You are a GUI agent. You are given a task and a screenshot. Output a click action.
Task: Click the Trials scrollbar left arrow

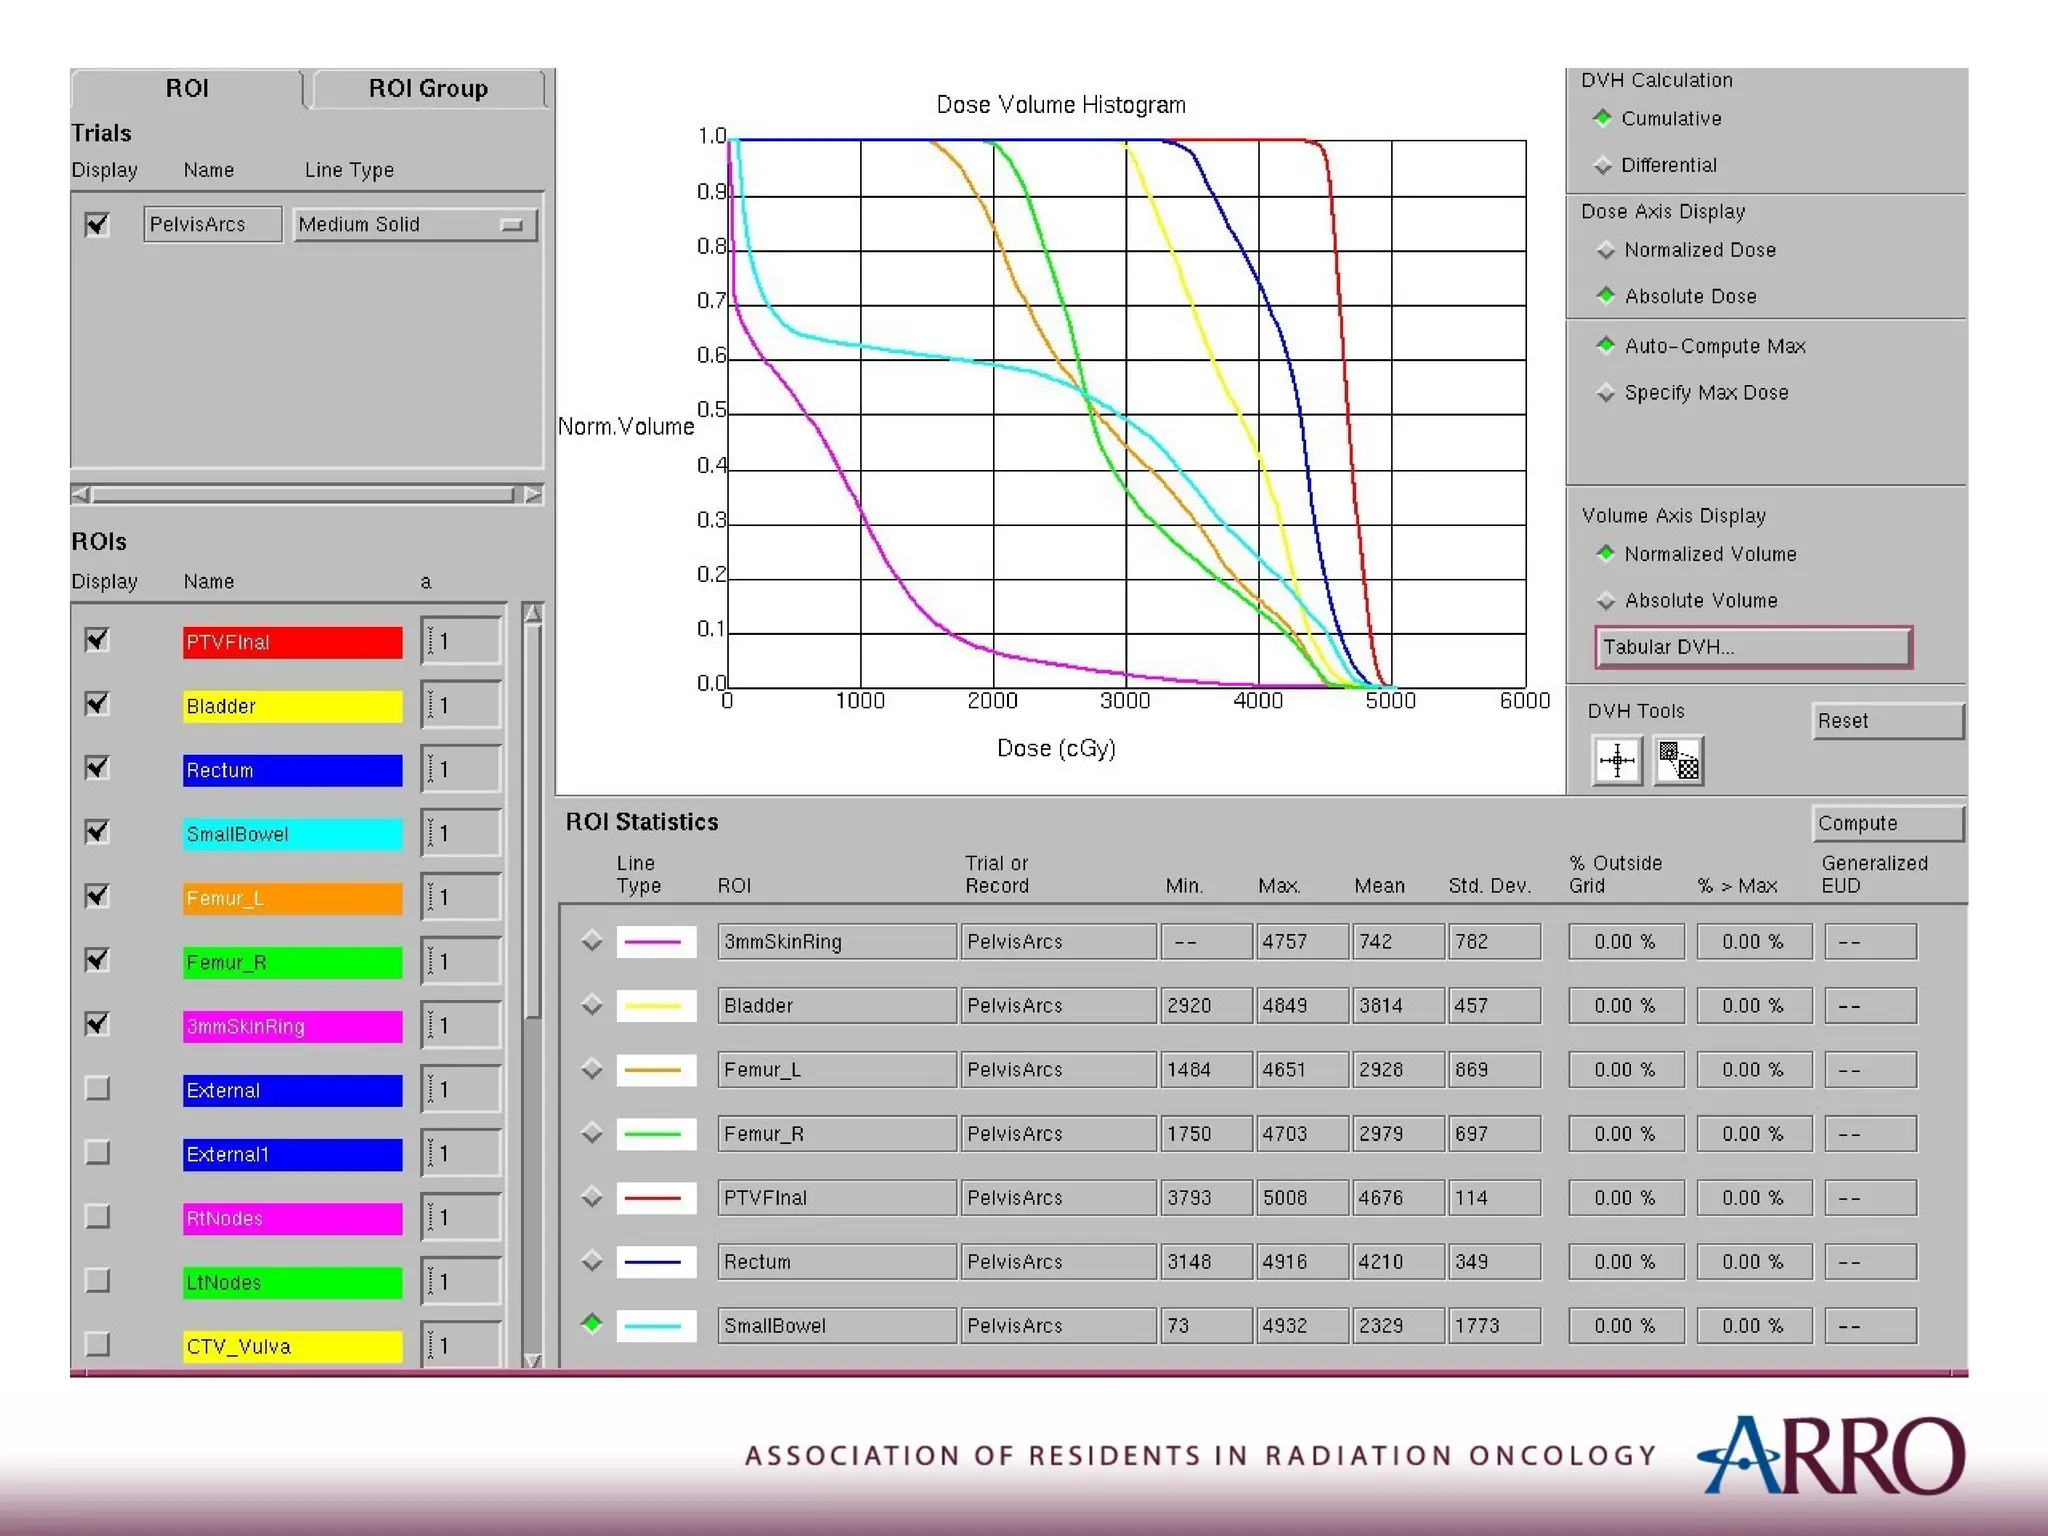coord(81,494)
